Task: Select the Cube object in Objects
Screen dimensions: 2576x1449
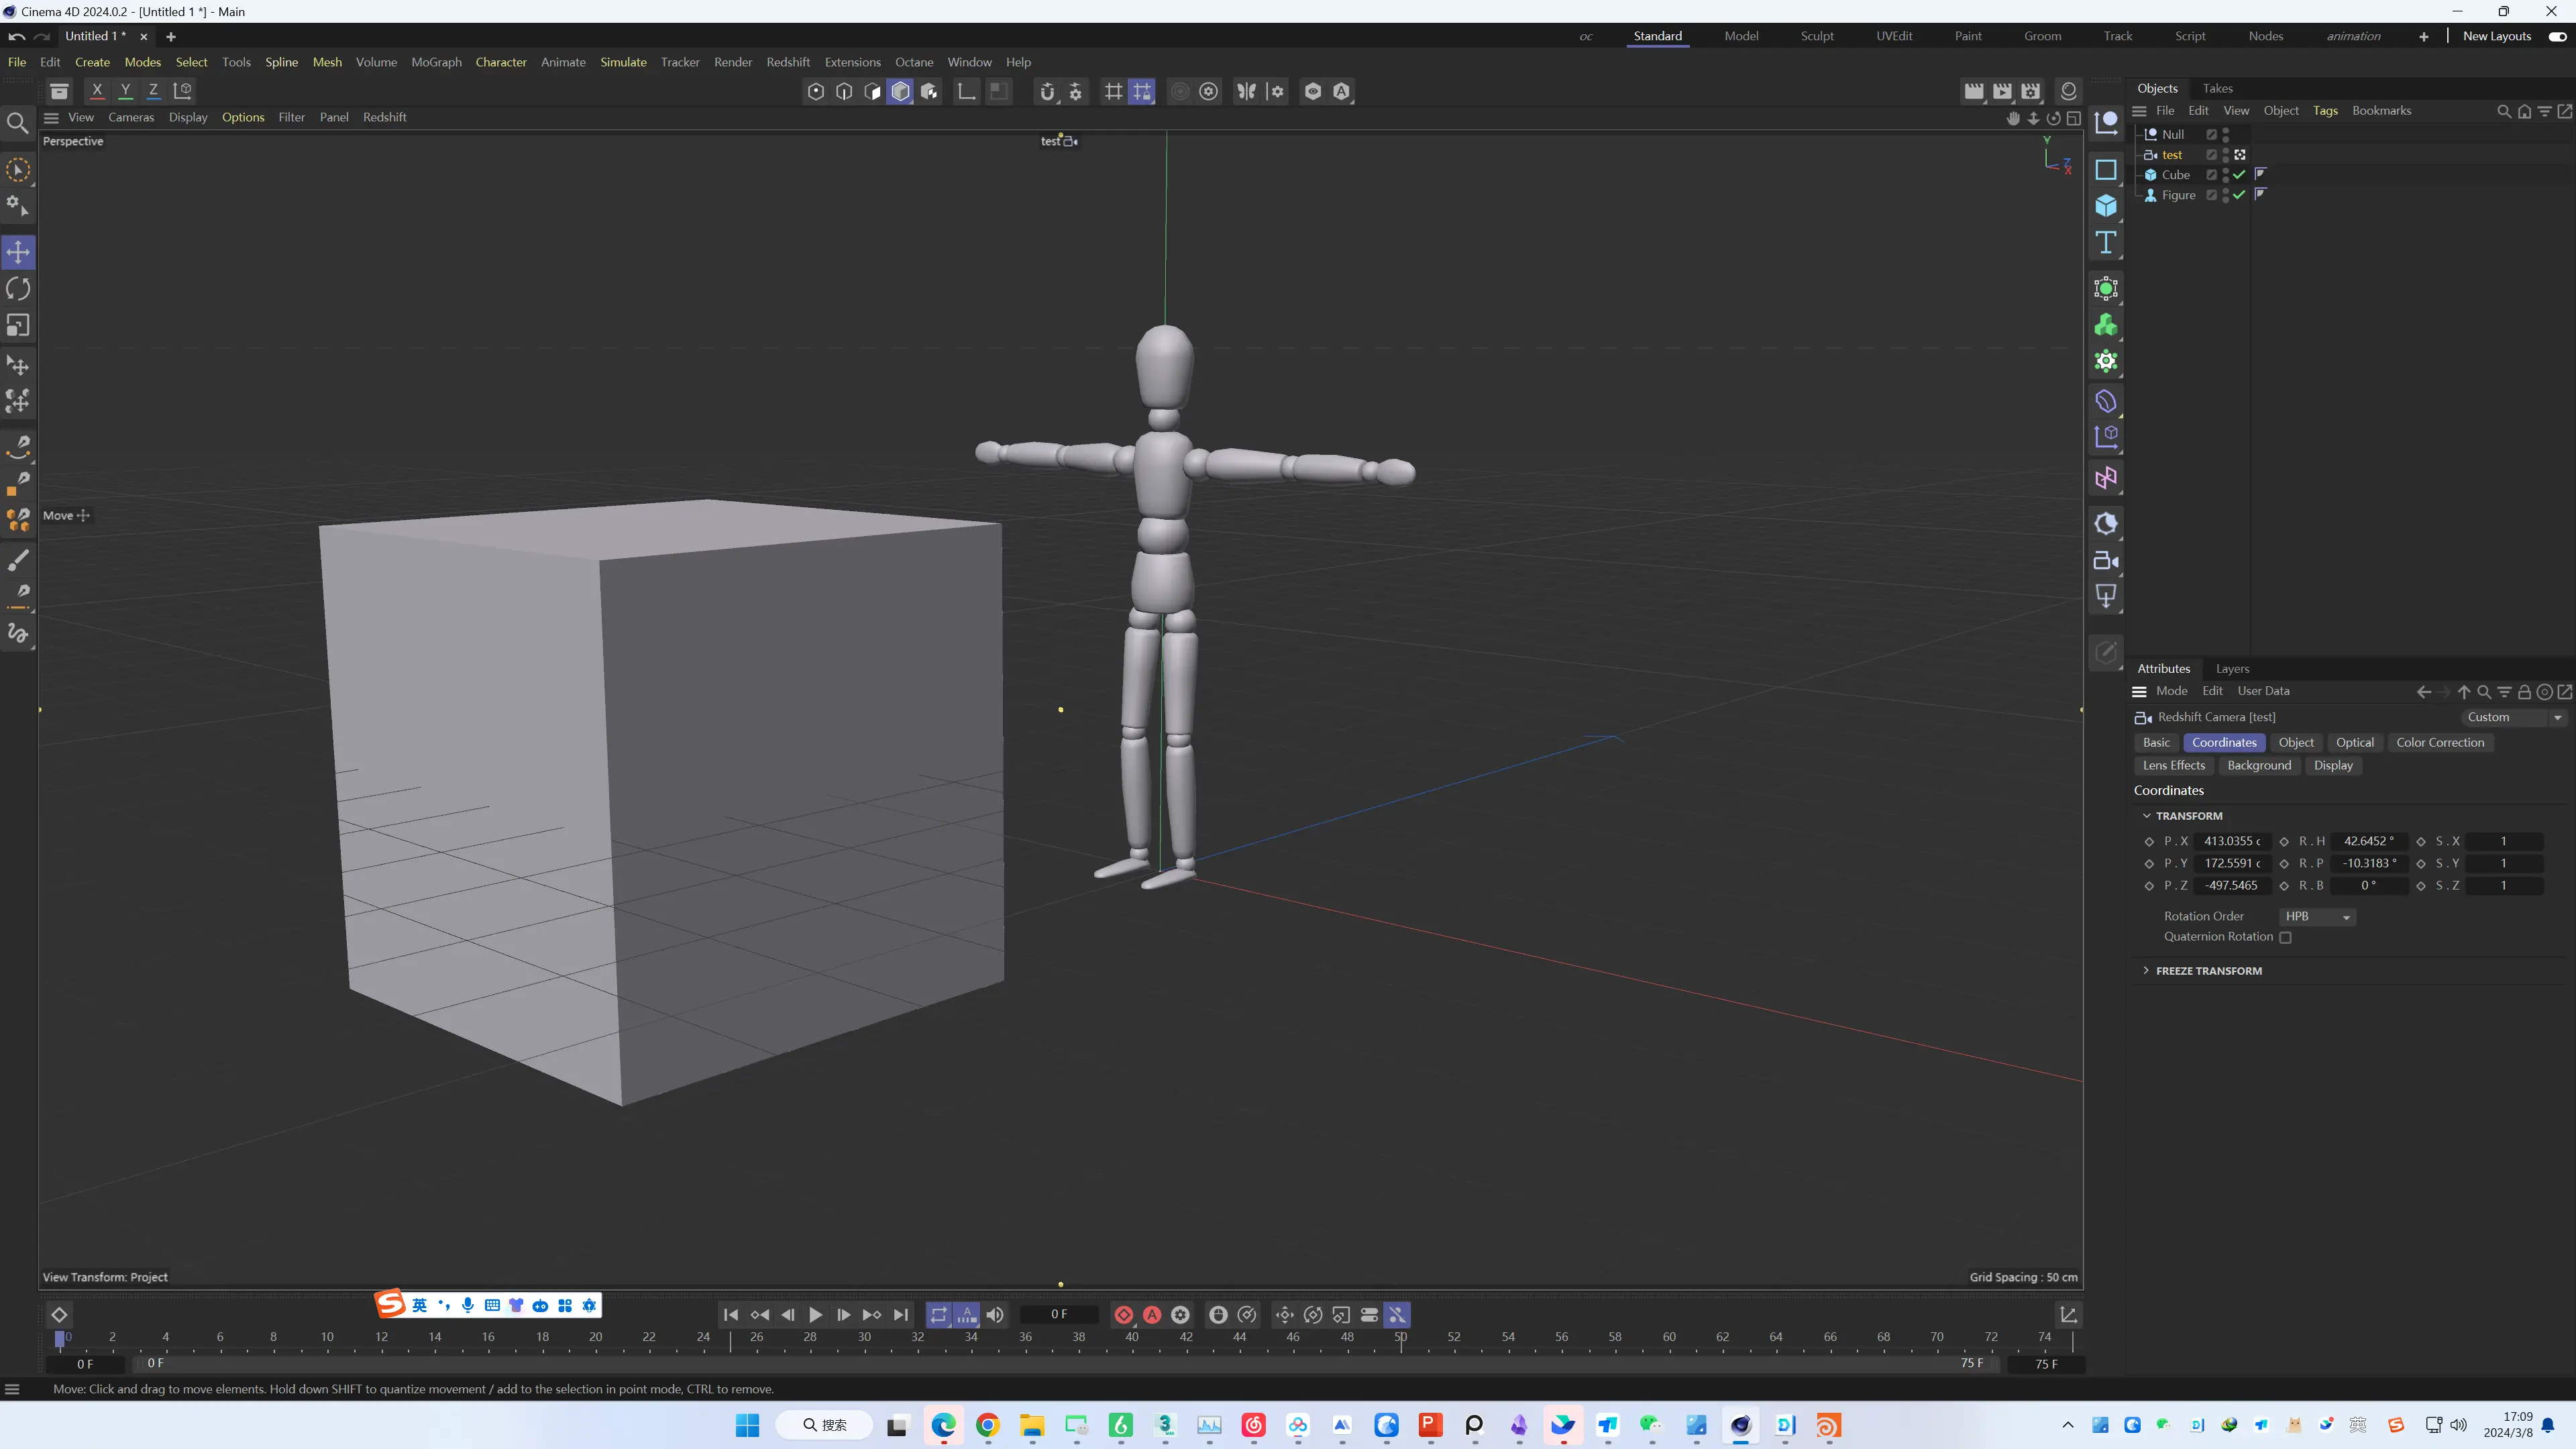Action: coord(2175,175)
